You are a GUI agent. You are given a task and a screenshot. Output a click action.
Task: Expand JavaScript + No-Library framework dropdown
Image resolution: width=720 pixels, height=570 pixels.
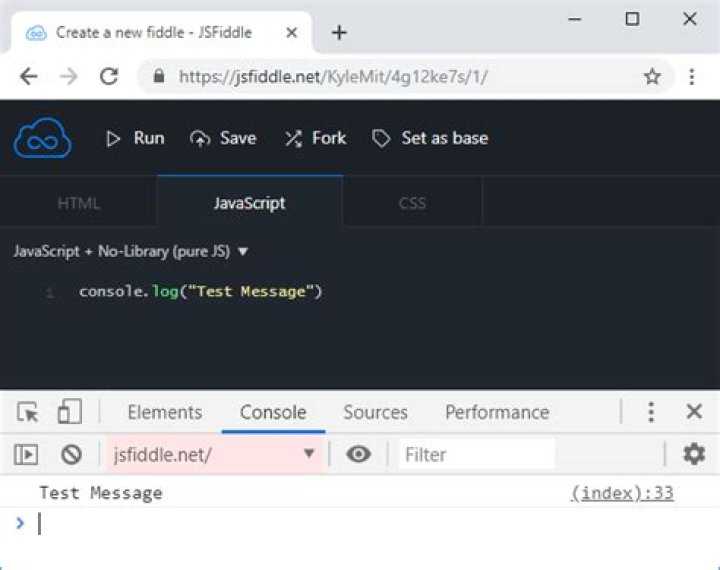click(x=131, y=251)
